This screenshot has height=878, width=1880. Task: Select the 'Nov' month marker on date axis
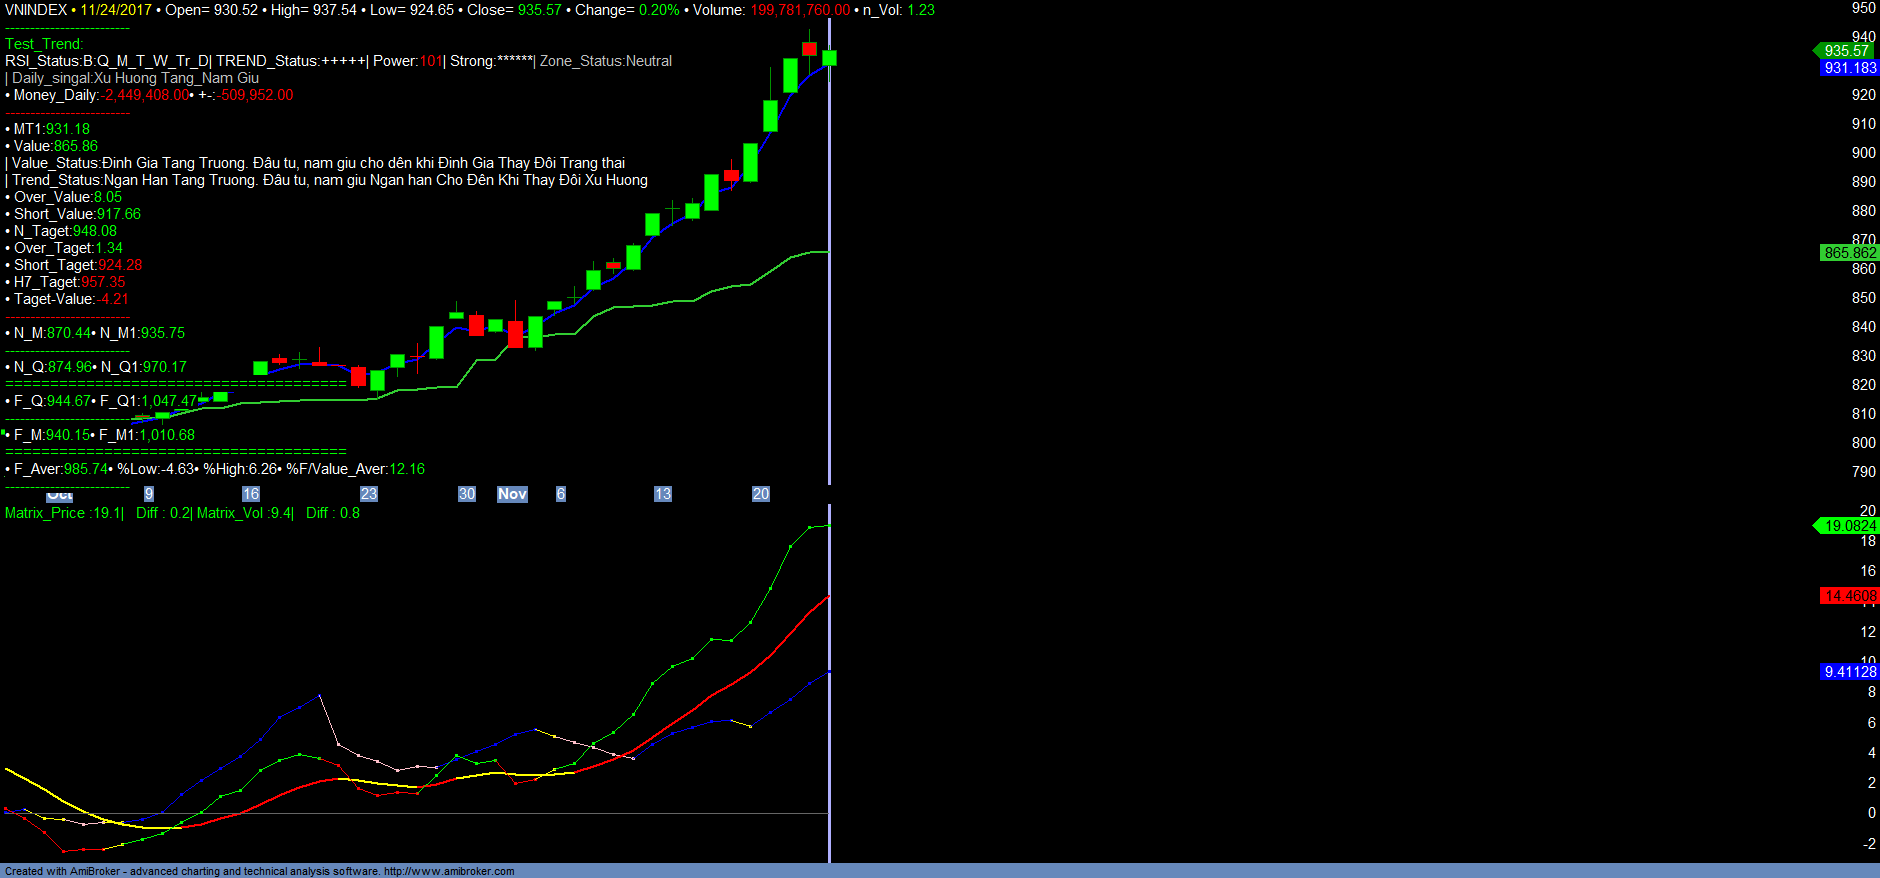(512, 494)
